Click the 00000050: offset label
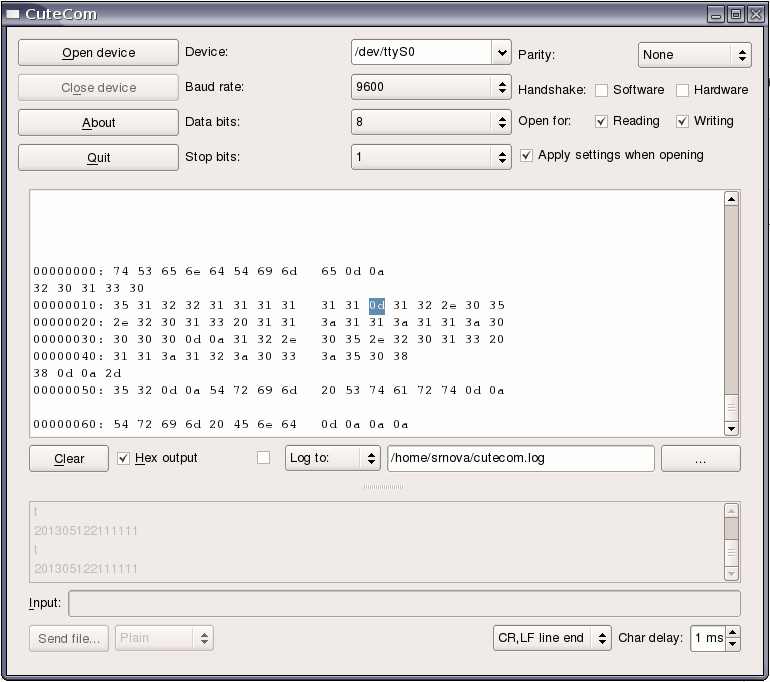Image resolution: width=770 pixels, height=682 pixels. (68, 391)
